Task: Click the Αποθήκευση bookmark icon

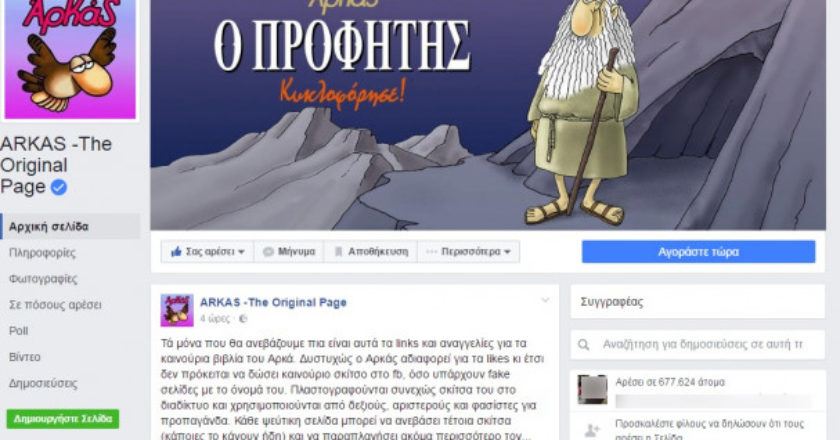Action: coord(338,252)
